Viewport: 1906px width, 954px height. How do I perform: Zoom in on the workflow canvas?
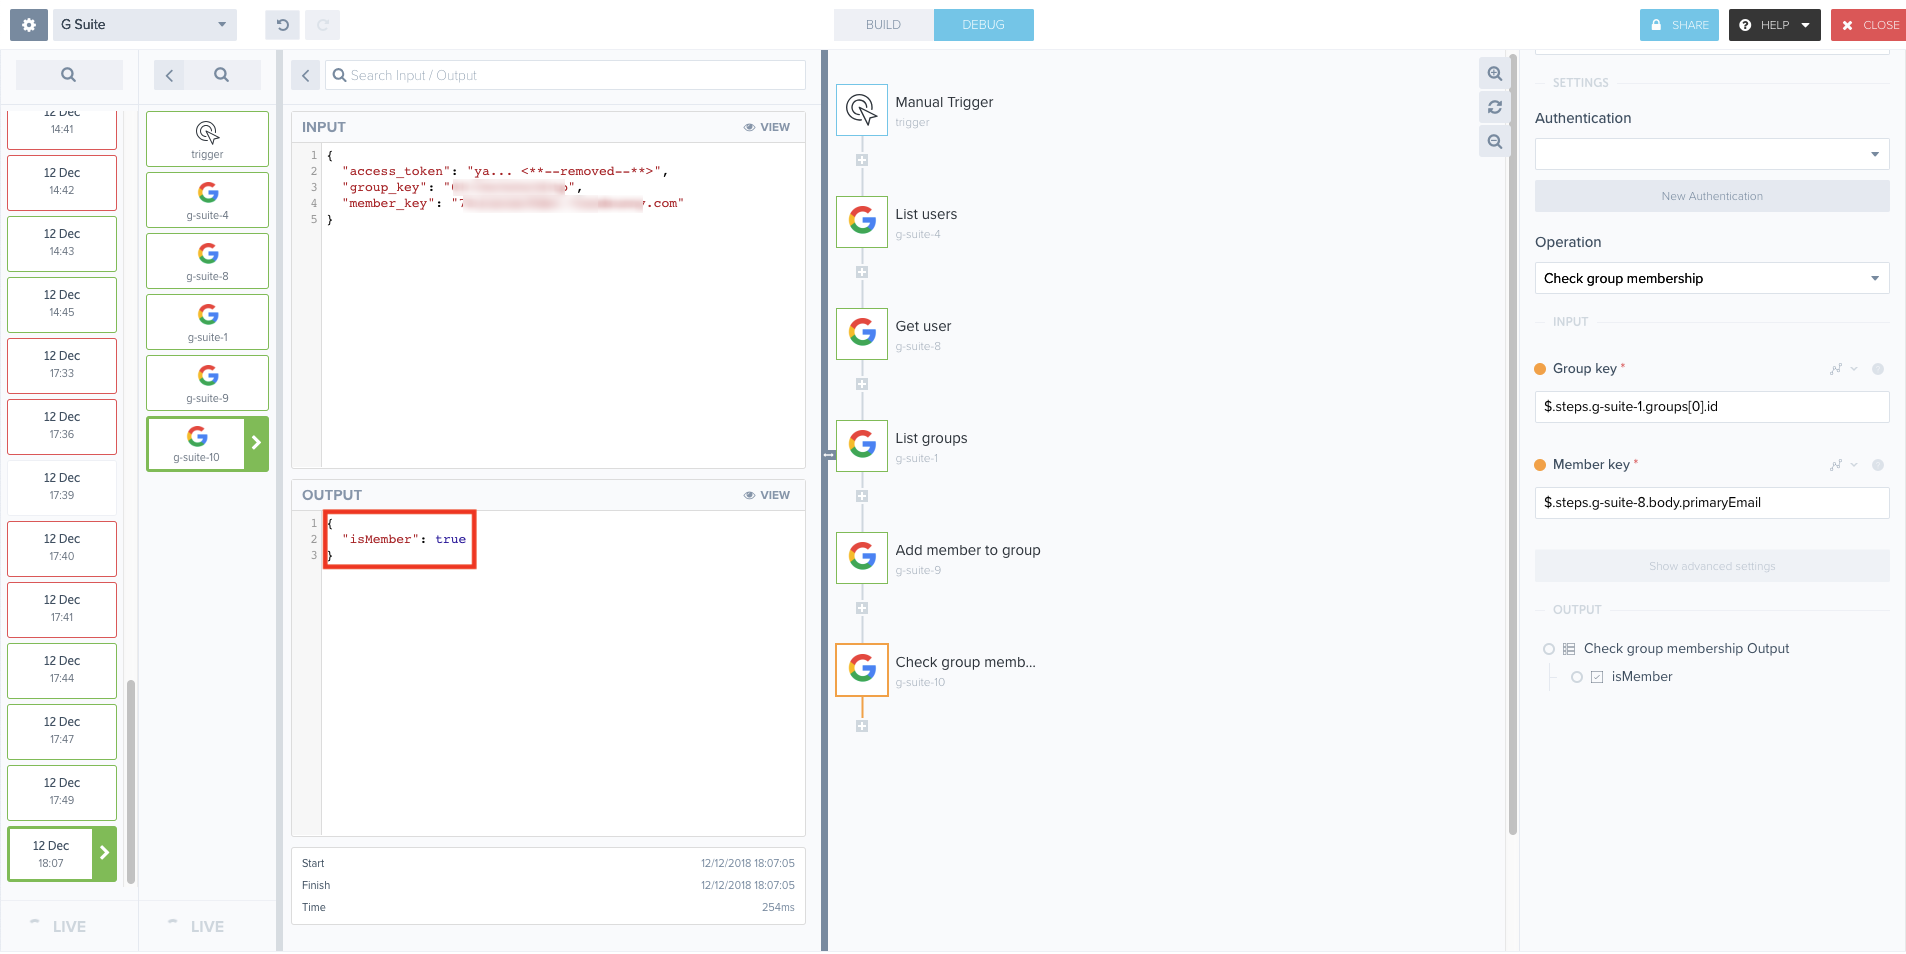1494,74
